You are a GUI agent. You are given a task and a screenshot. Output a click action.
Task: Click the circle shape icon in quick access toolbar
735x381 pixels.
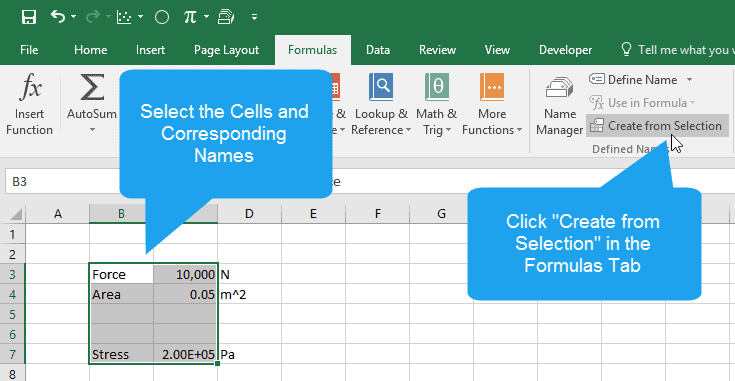coord(162,17)
